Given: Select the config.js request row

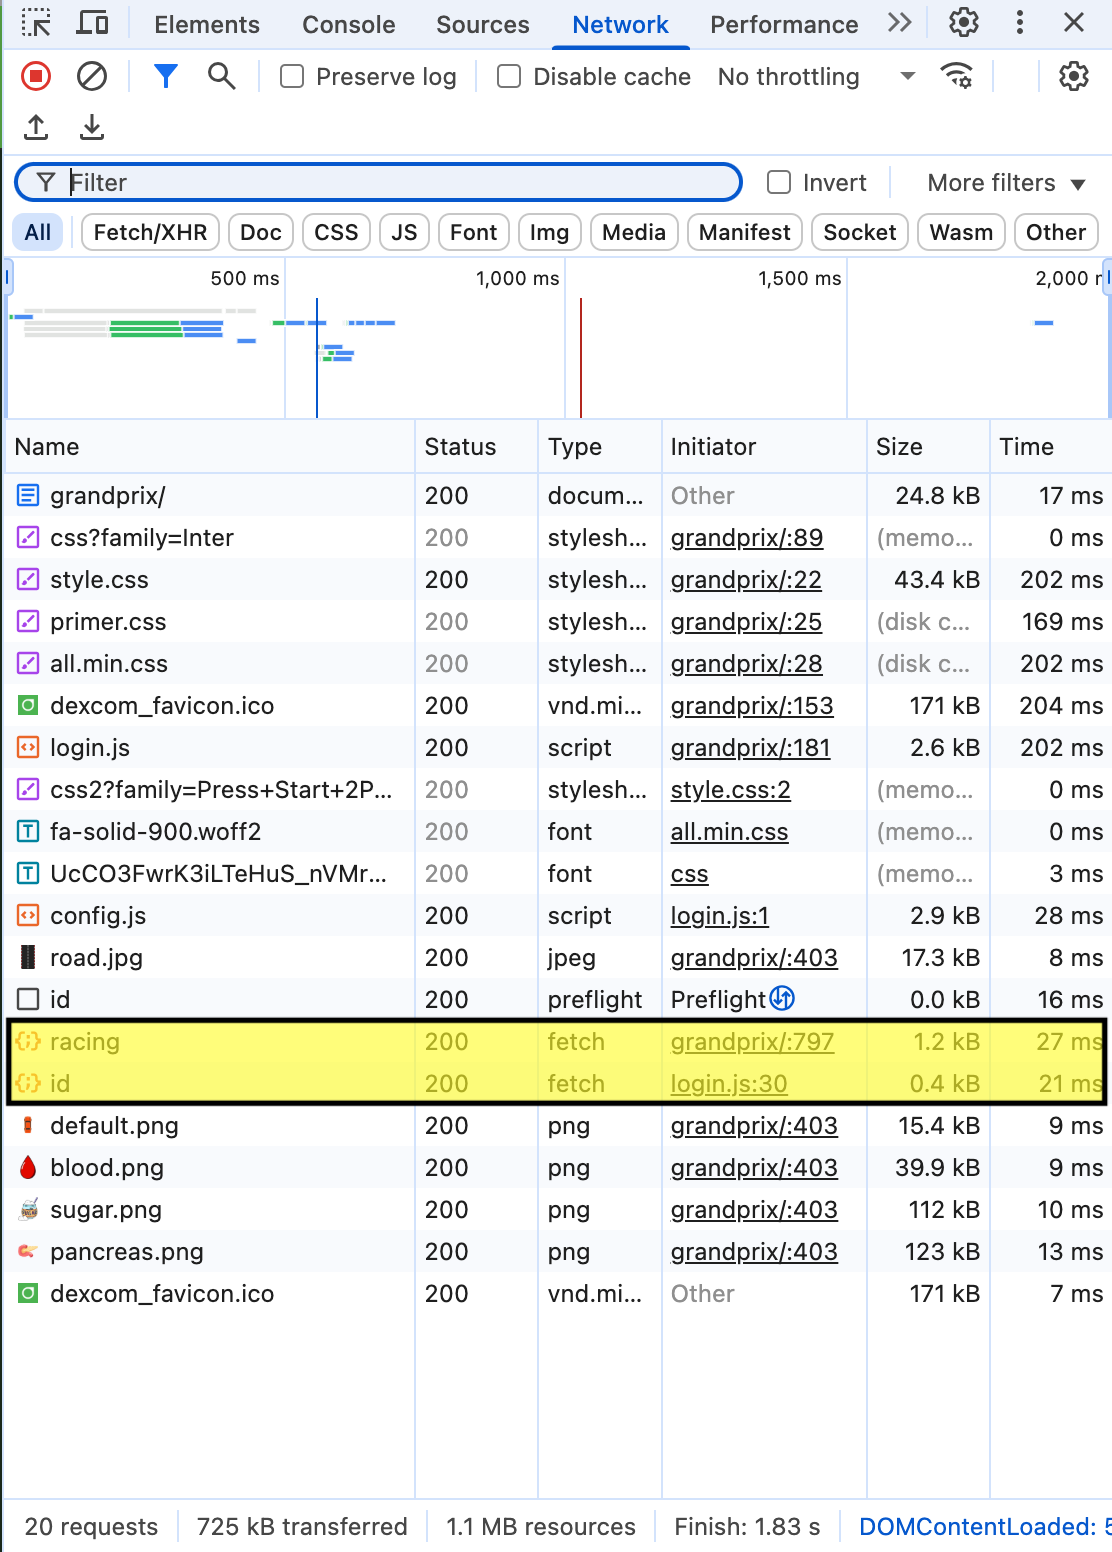Looking at the screenshot, I should (558, 916).
